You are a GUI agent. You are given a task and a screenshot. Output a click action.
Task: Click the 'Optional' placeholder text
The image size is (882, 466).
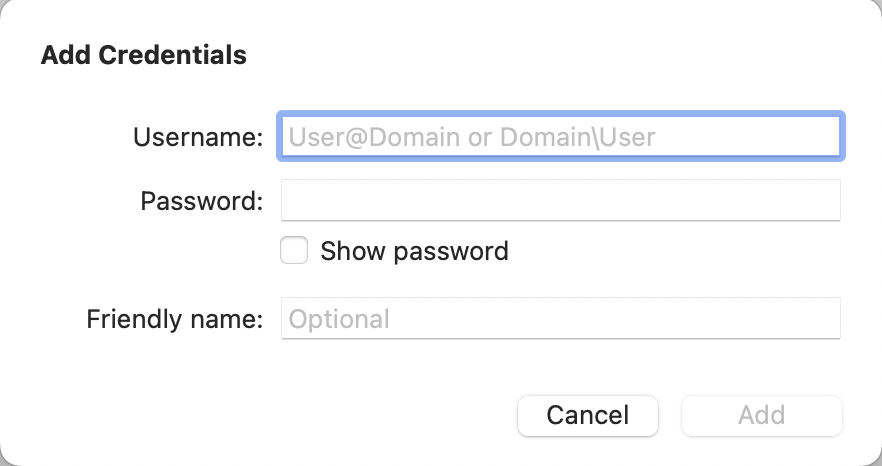[x=339, y=320]
